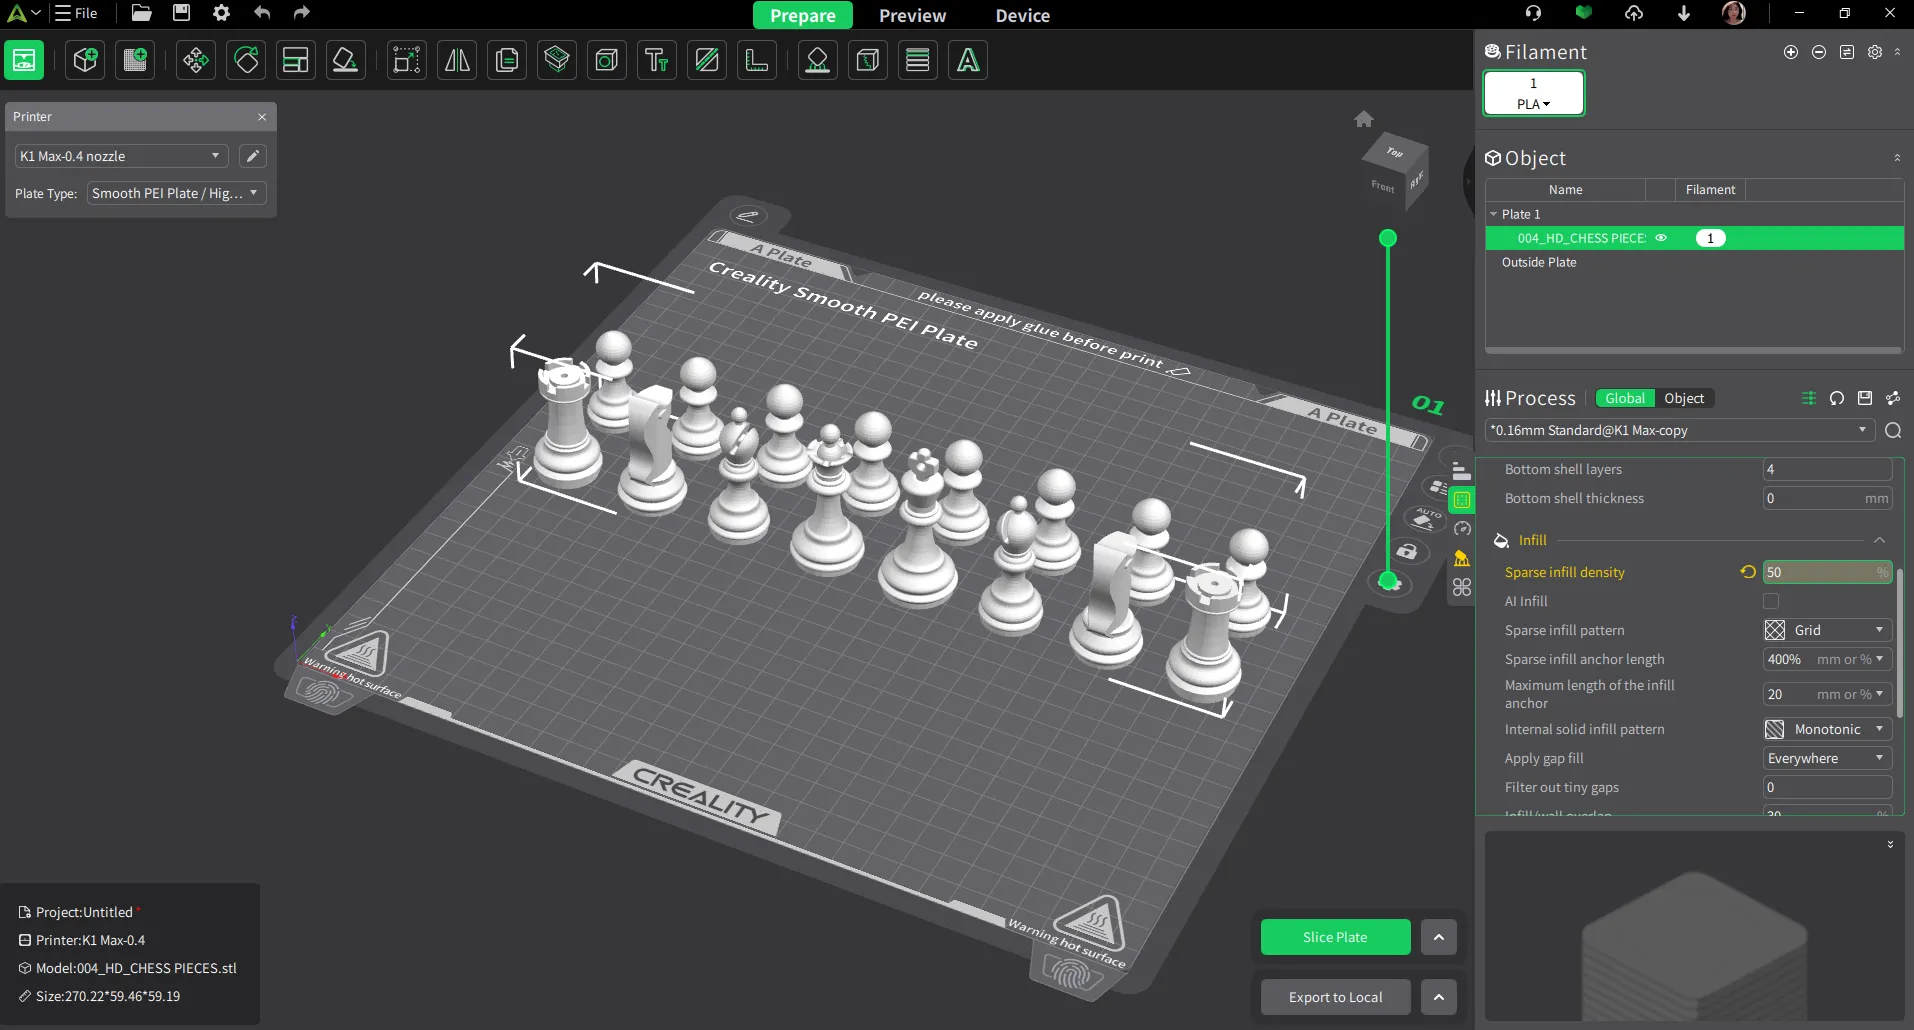
Task: Click the edit printer pencil button
Action: point(253,156)
